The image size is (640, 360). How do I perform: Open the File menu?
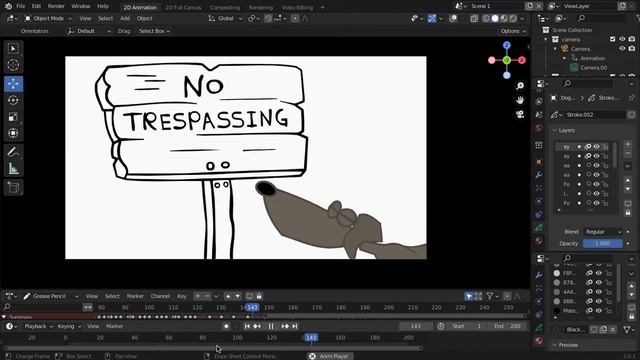tap(20, 6)
